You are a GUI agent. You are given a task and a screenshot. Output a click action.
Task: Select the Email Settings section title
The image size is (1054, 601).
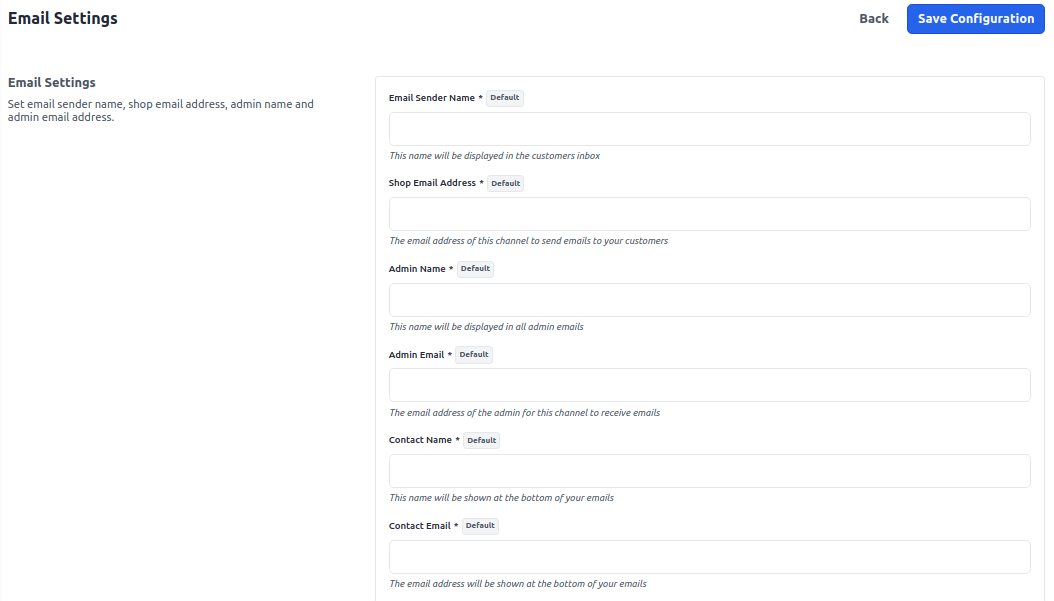coord(51,82)
